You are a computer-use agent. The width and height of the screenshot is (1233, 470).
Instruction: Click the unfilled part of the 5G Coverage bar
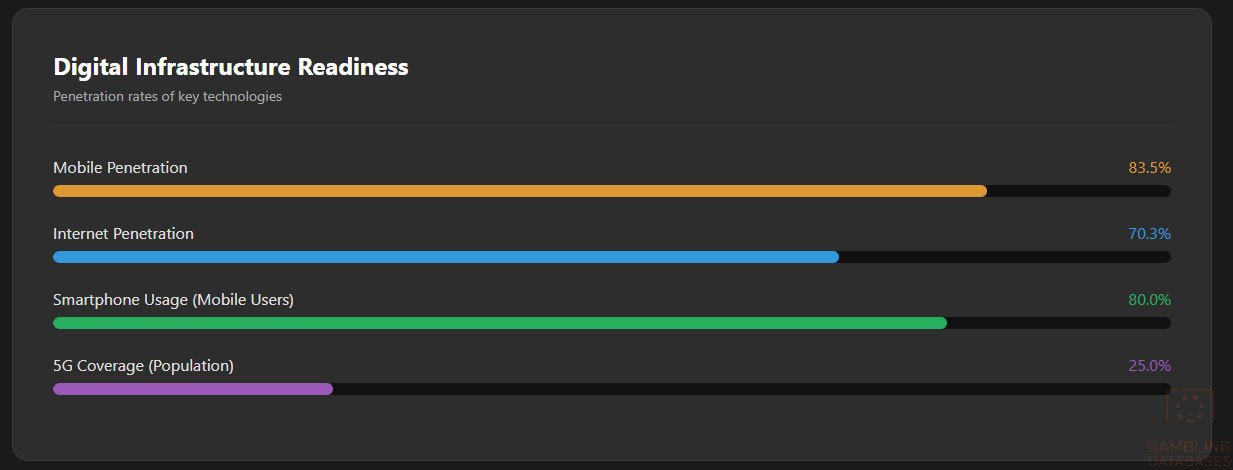pyautogui.click(x=750, y=389)
